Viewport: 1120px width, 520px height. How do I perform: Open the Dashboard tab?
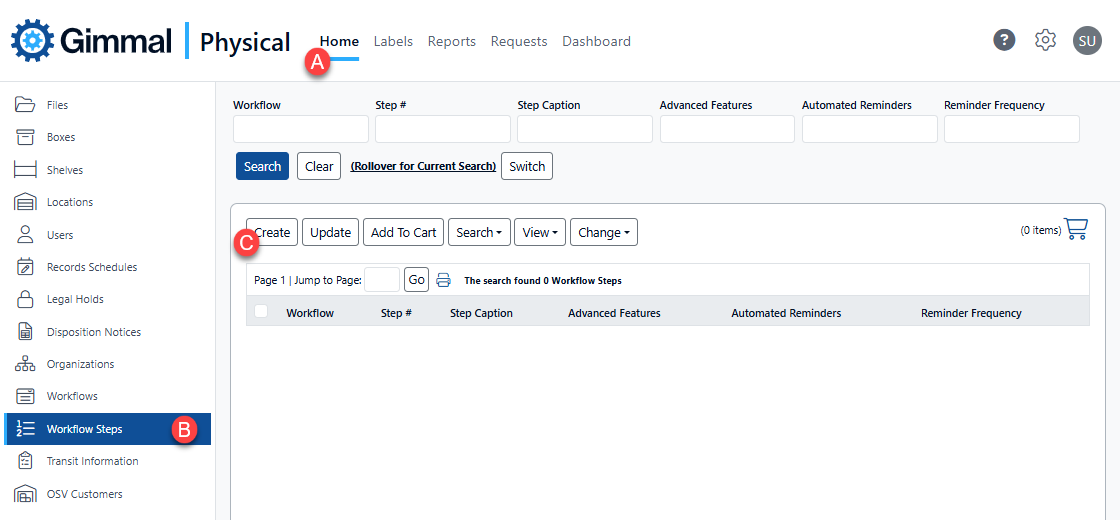(x=596, y=41)
